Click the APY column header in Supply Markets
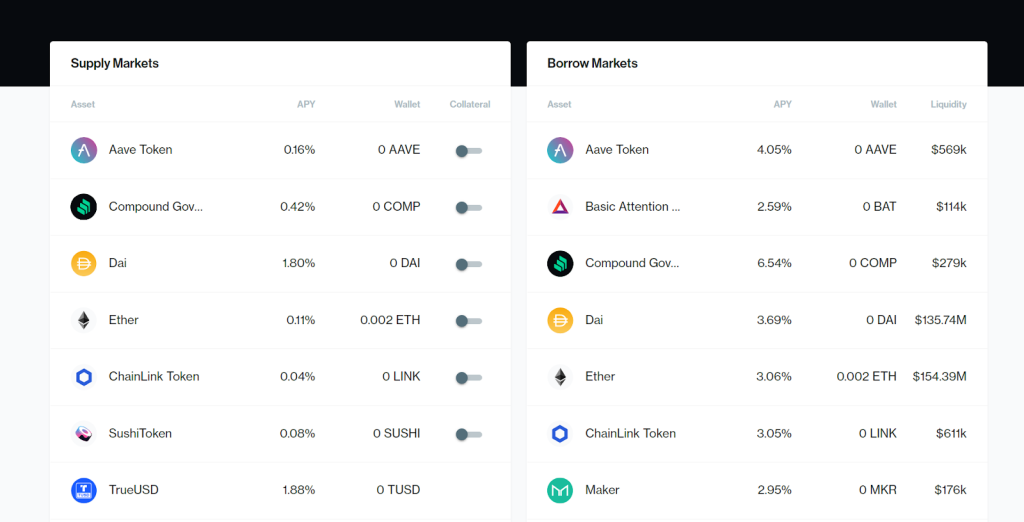 pyautogui.click(x=306, y=104)
